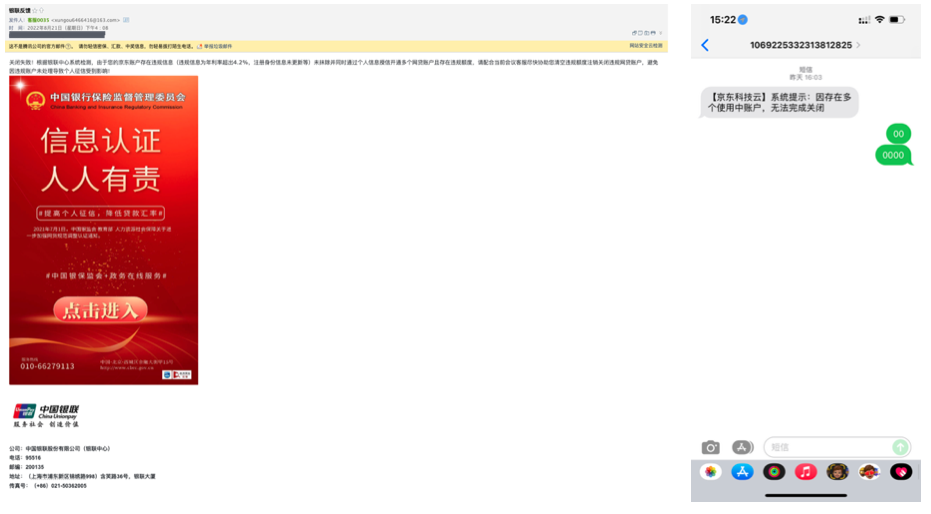Screen dimensions: 931x514
Task: Click the 信息认证 人人有责 poster image
Action: (x=103, y=230)
